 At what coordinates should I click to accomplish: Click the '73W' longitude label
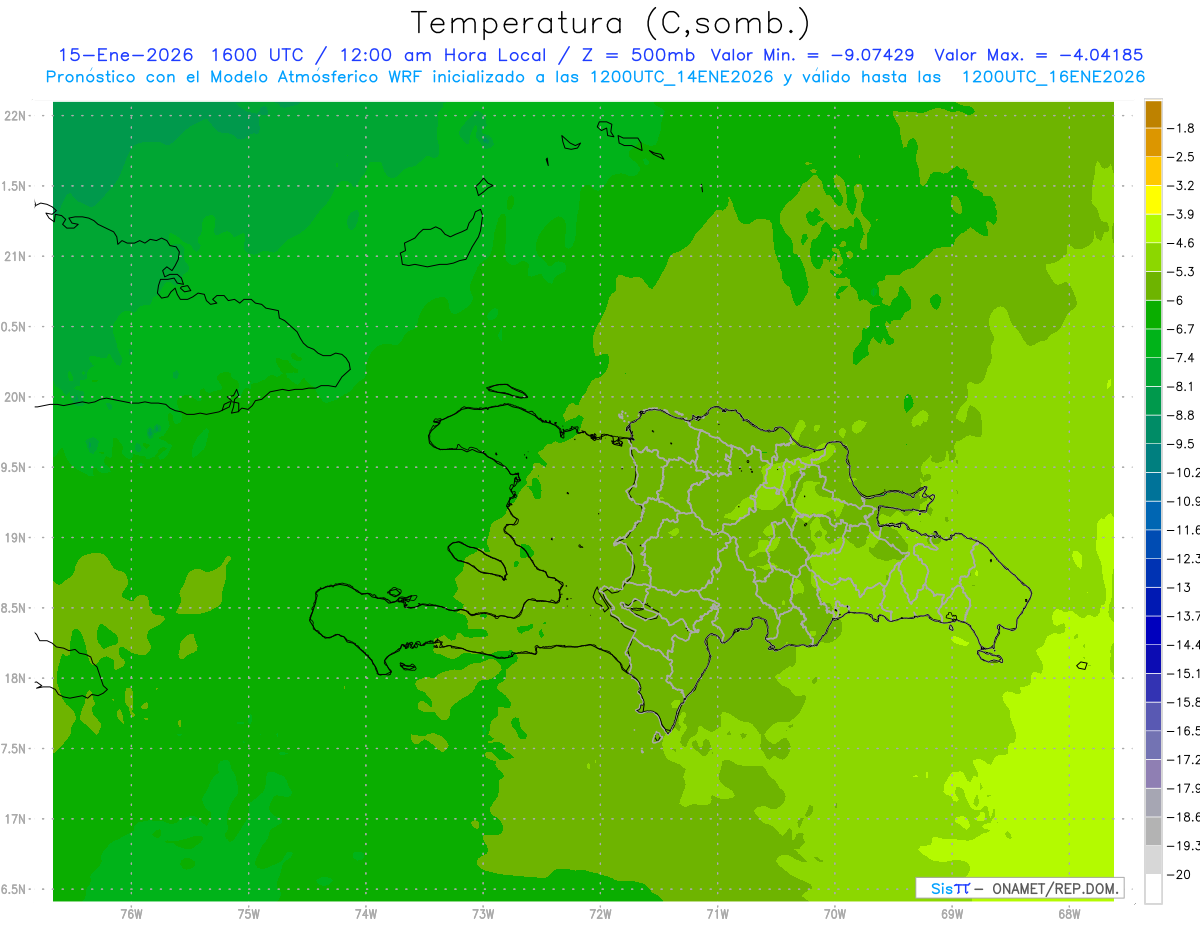tap(483, 914)
